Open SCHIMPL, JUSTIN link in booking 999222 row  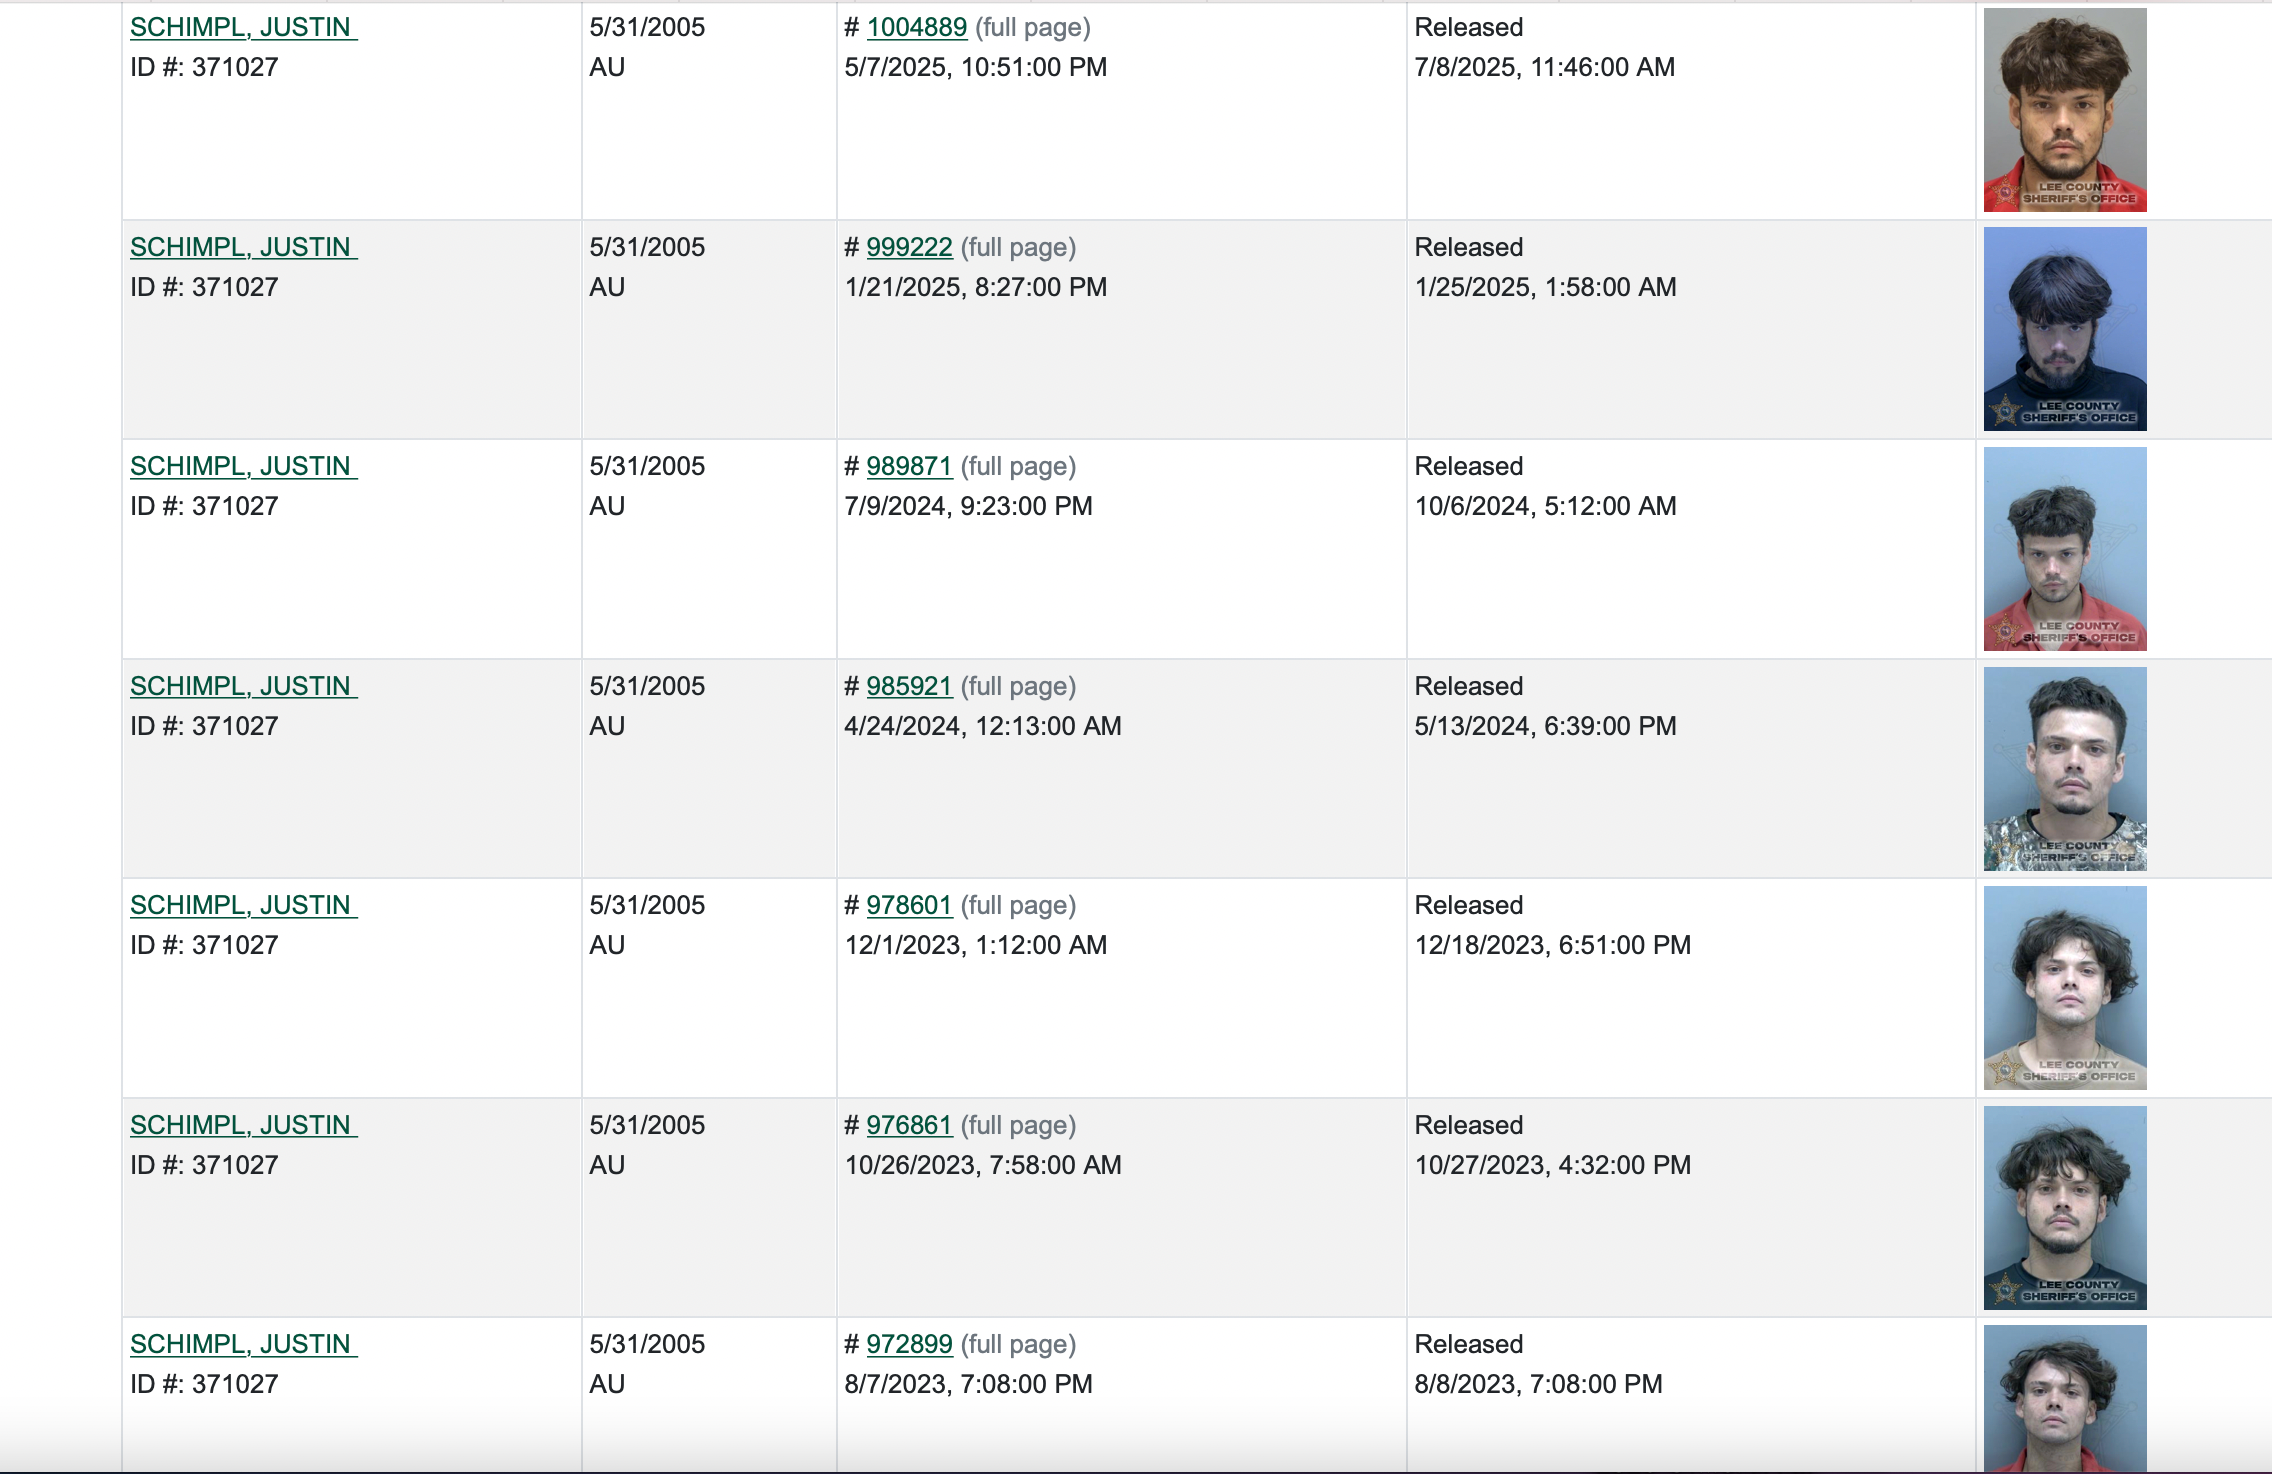click(x=243, y=247)
